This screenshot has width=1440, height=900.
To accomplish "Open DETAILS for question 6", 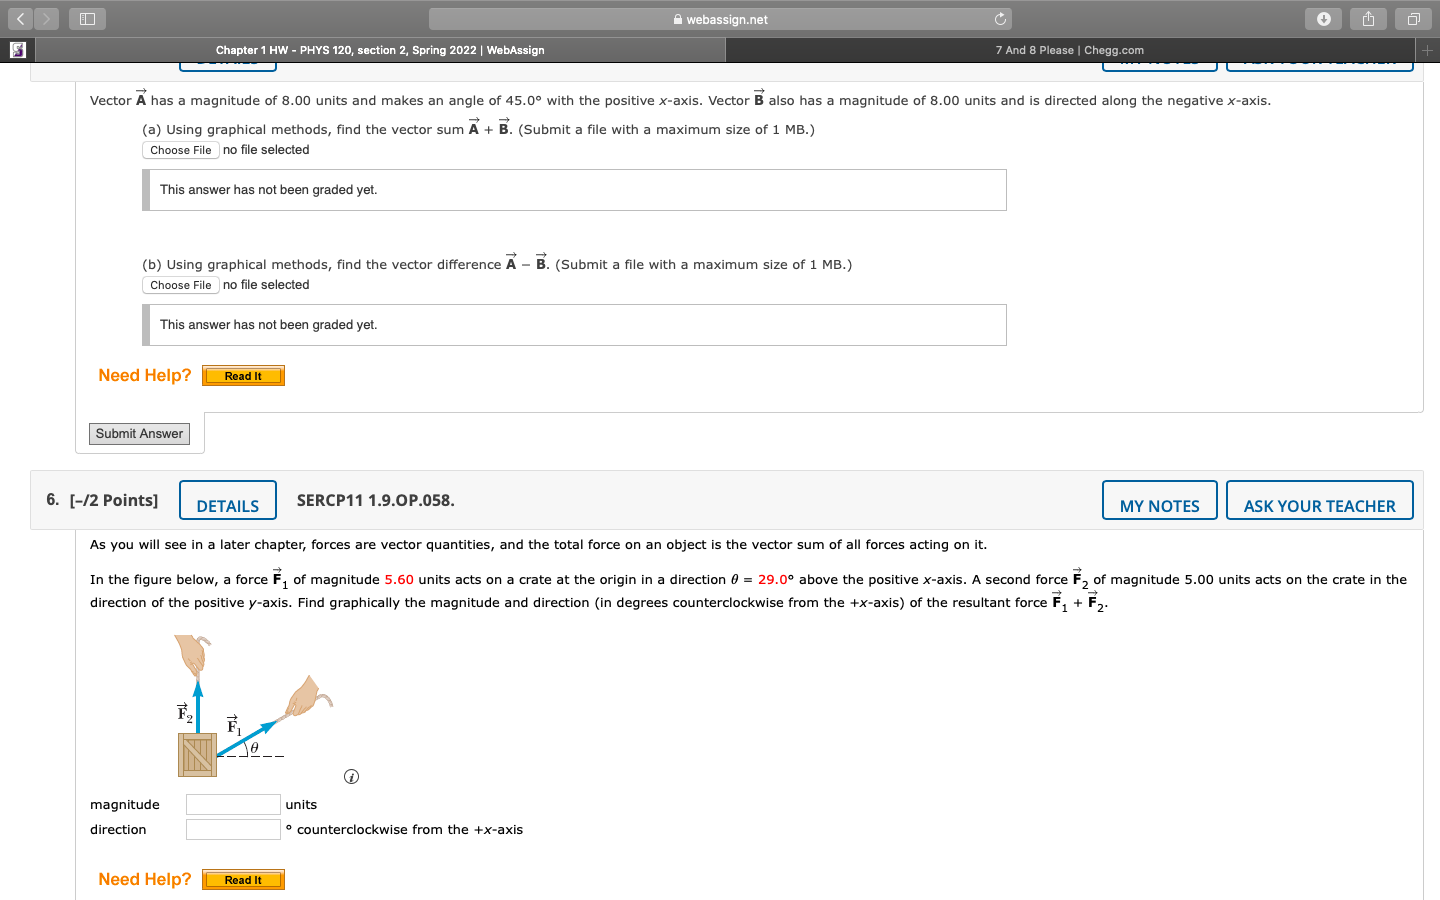I will tap(227, 500).
